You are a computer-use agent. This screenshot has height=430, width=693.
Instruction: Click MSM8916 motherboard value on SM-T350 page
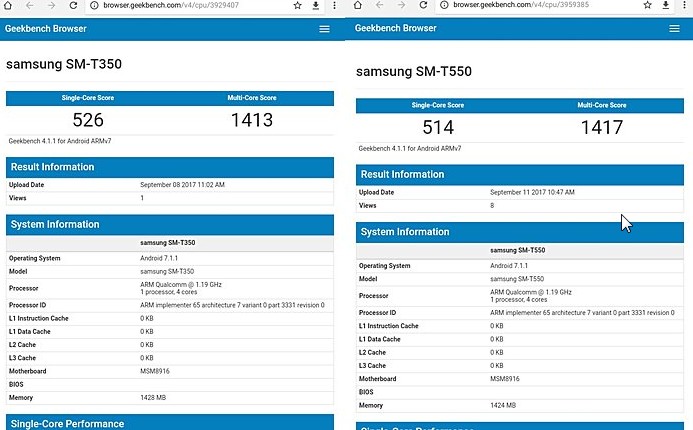pos(155,371)
